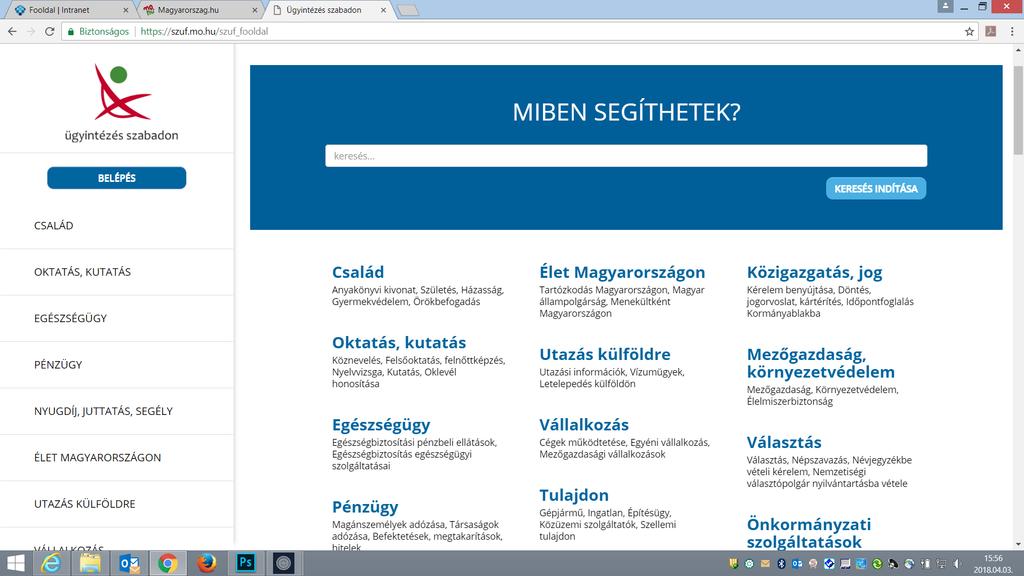
Task: Open the Önkormányzati szolgáltatások category link
Action: coord(809,533)
